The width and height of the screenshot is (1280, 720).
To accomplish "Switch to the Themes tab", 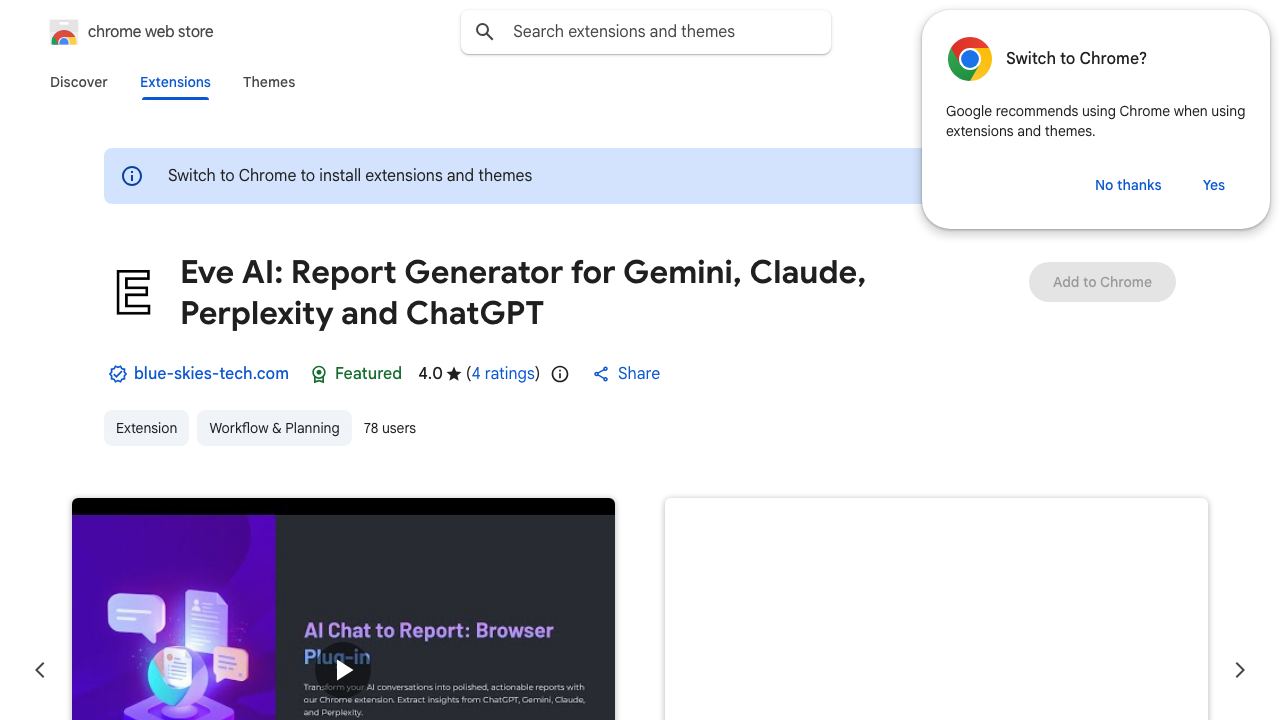I will [x=269, y=82].
